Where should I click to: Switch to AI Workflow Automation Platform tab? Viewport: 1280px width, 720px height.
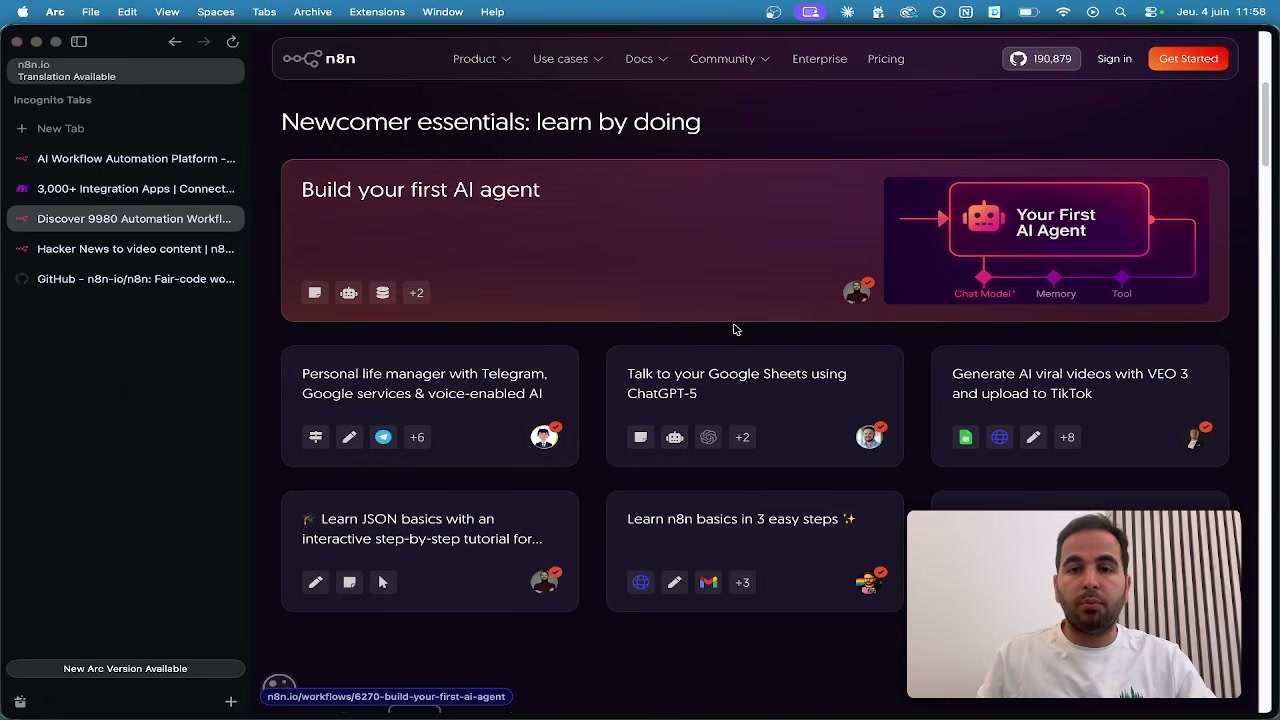coord(125,158)
